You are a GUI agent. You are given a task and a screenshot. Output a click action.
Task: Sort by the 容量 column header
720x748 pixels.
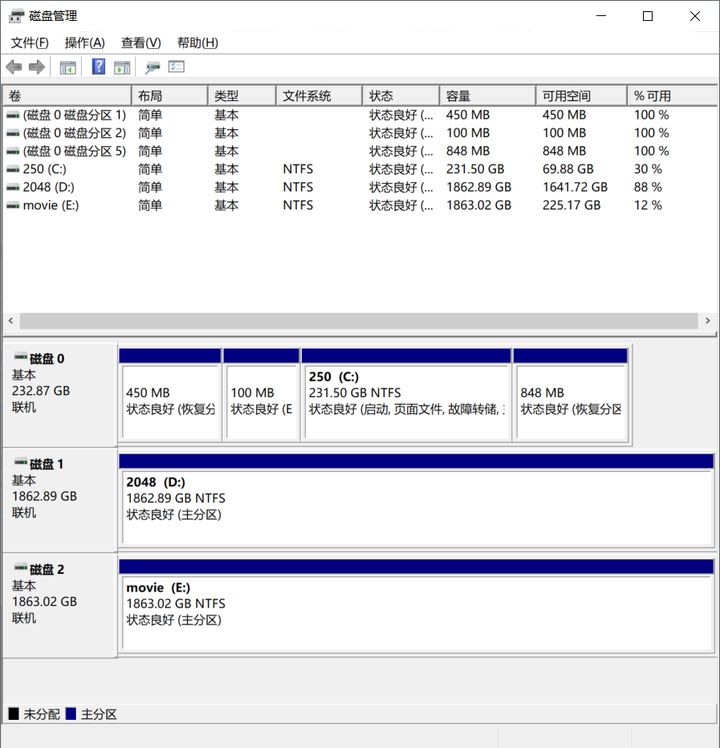[x=488, y=96]
